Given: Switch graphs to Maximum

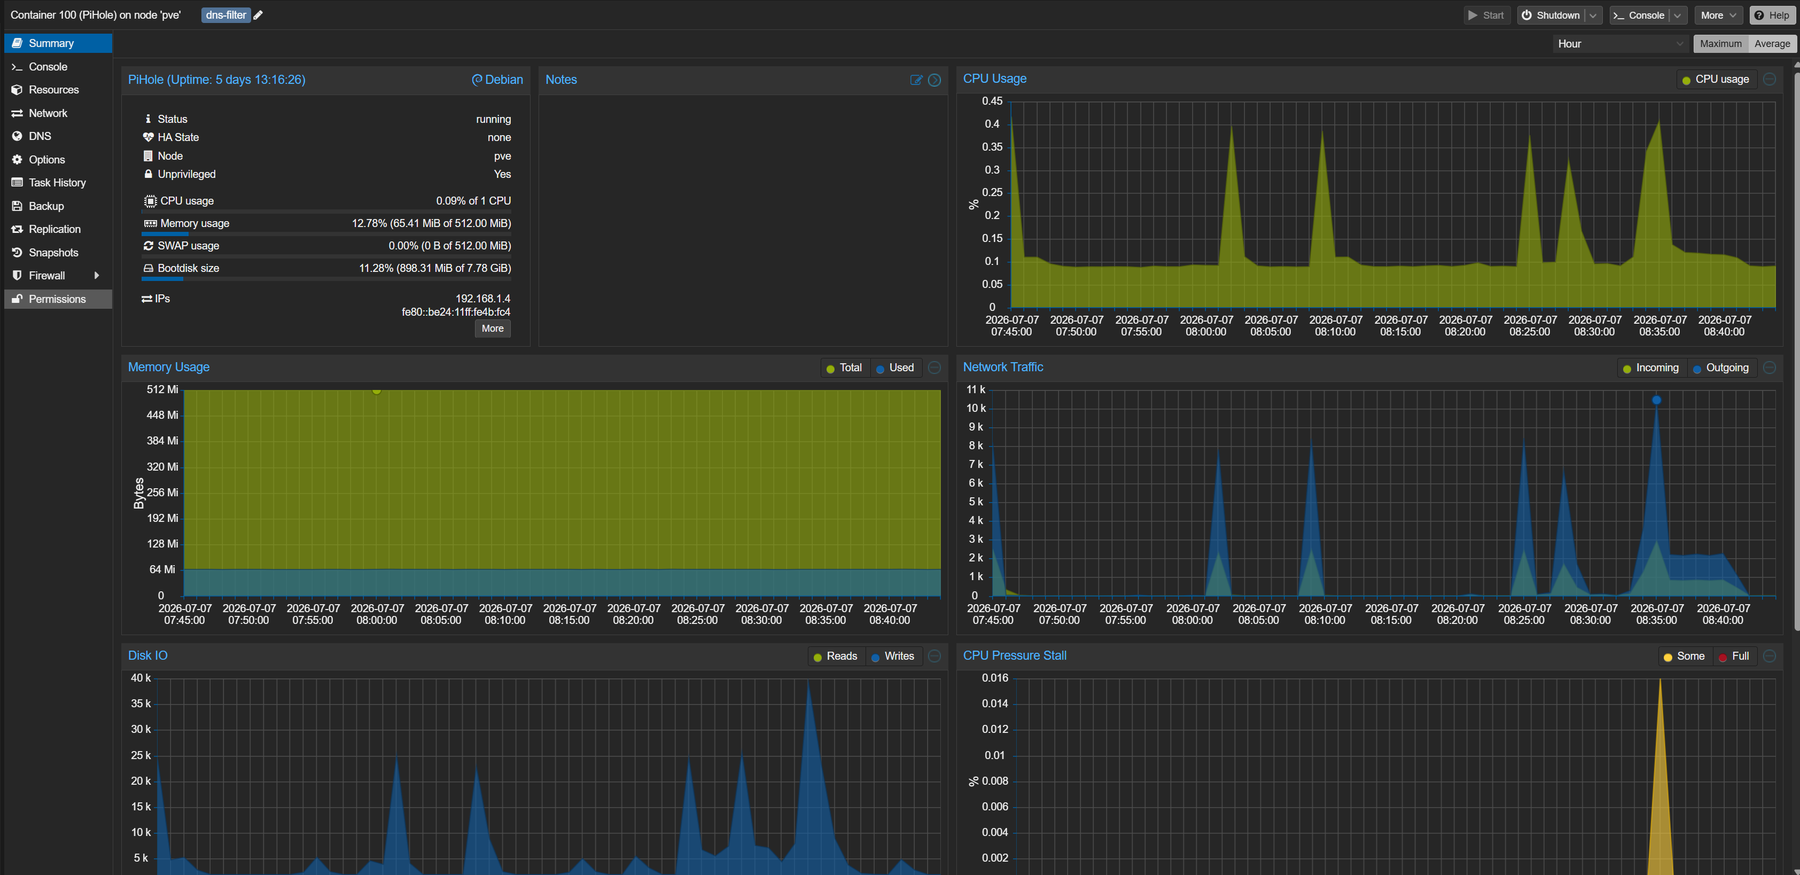Looking at the screenshot, I should pos(1720,44).
